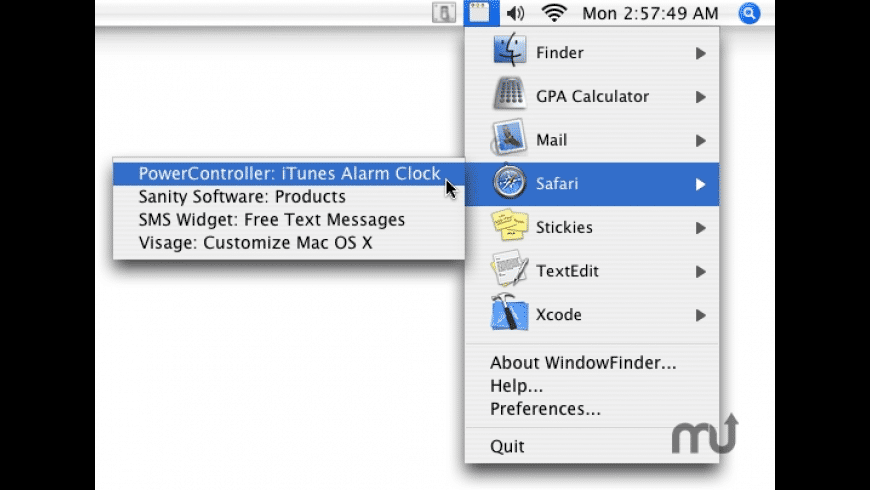Image resolution: width=870 pixels, height=490 pixels.
Task: Expand the Finder submenu arrow
Action: click(x=701, y=53)
